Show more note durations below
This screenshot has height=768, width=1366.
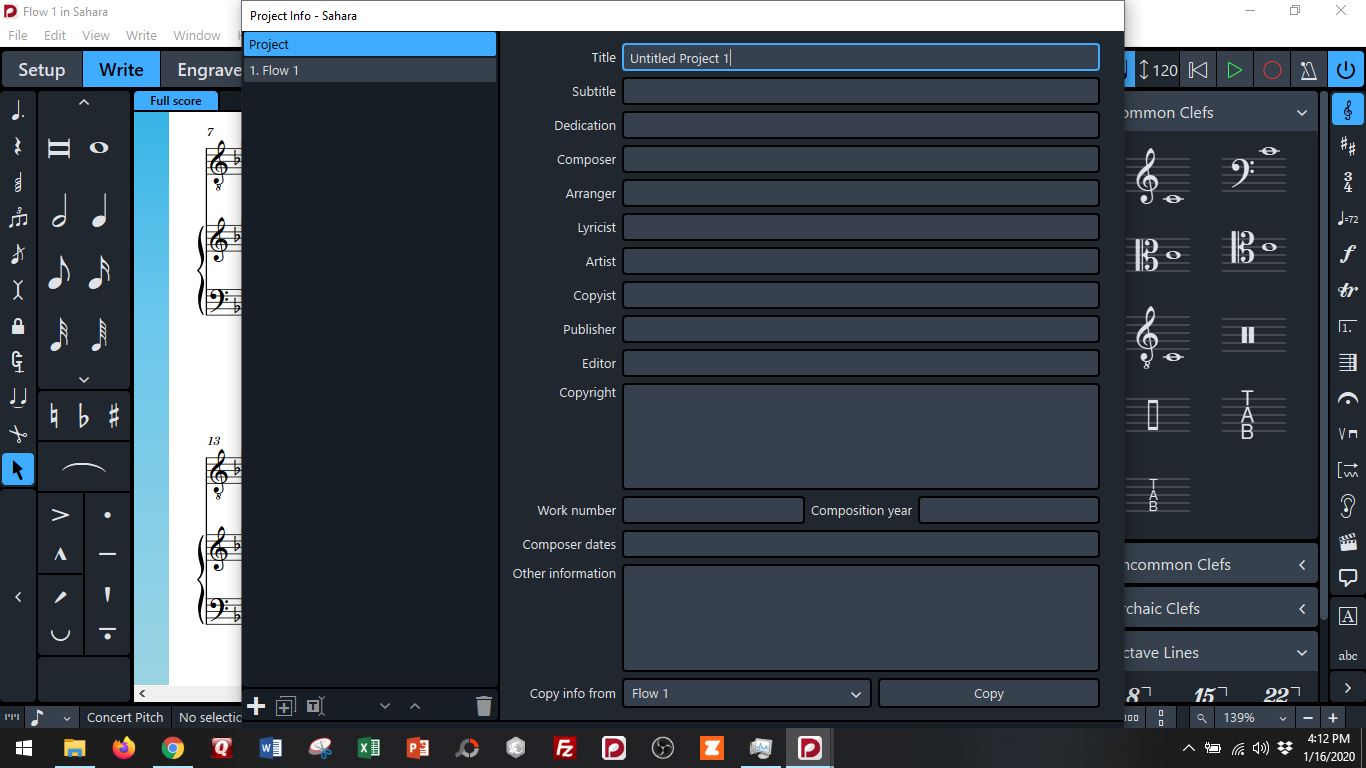click(x=84, y=380)
